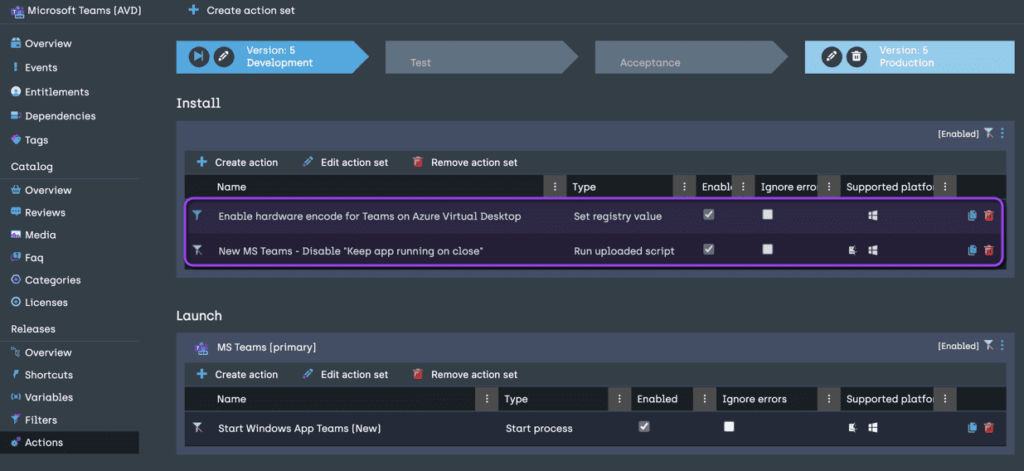Screen dimensions: 1024x471
Task: Click the Development version edit pencil icon
Action: click(224, 56)
